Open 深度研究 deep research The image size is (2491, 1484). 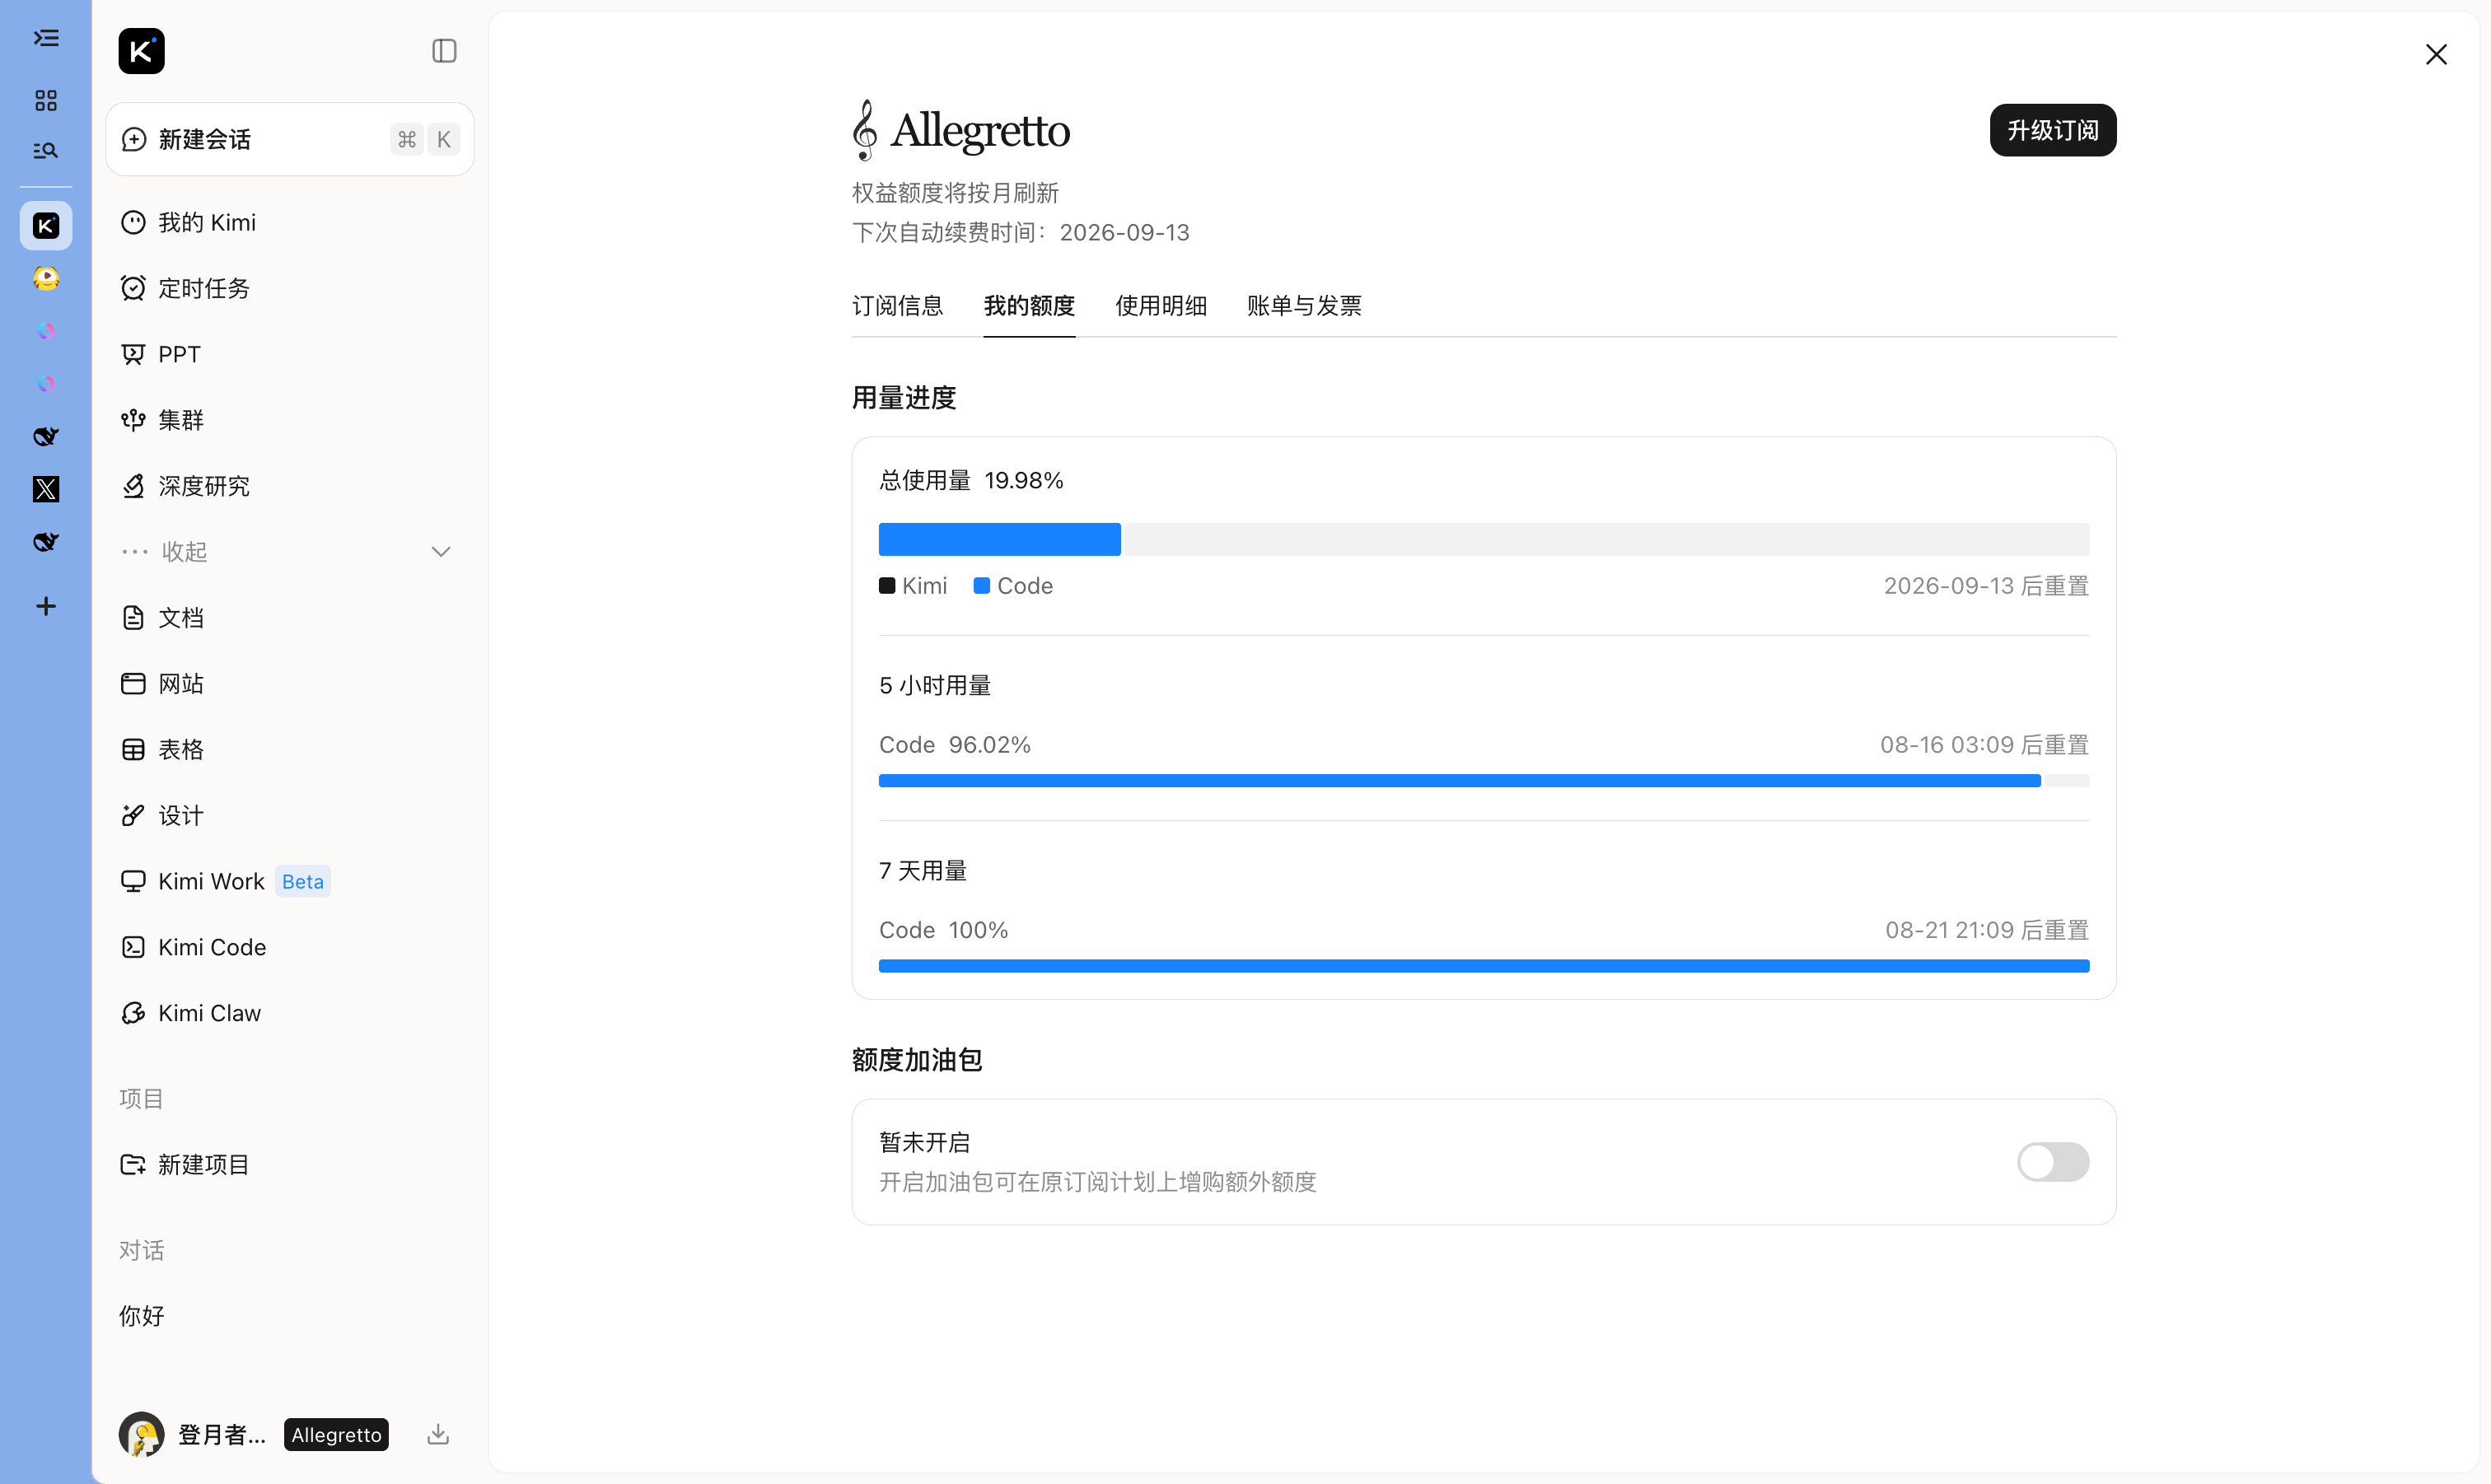click(289, 486)
